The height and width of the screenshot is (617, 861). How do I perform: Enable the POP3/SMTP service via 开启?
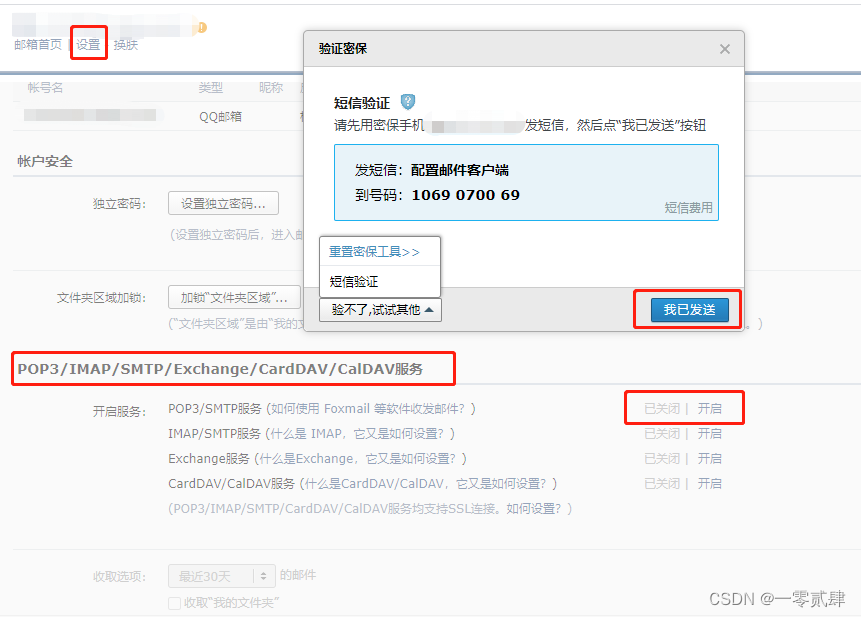click(x=709, y=408)
